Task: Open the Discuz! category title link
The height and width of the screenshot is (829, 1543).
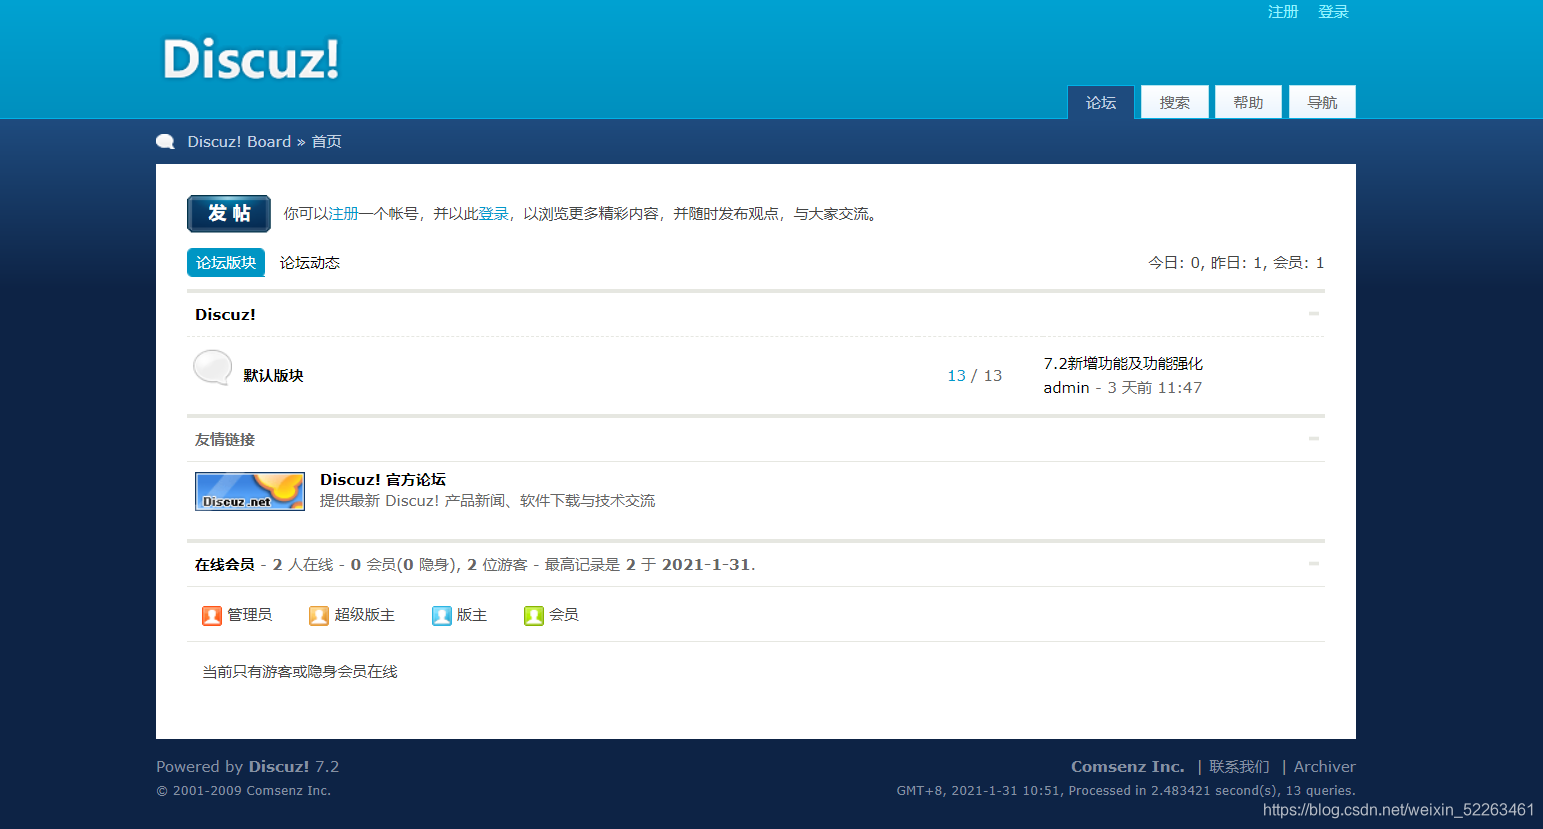Action: (x=225, y=314)
